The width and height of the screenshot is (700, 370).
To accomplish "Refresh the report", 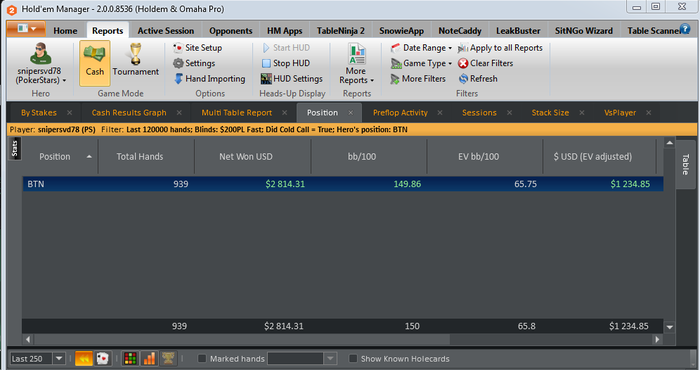I will click(478, 79).
